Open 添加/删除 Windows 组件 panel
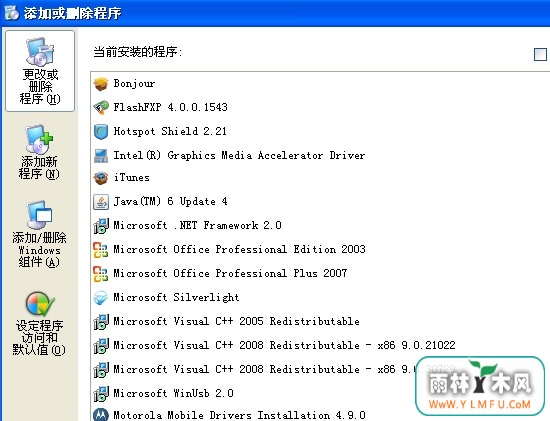The height and width of the screenshot is (421, 550). click(x=39, y=234)
